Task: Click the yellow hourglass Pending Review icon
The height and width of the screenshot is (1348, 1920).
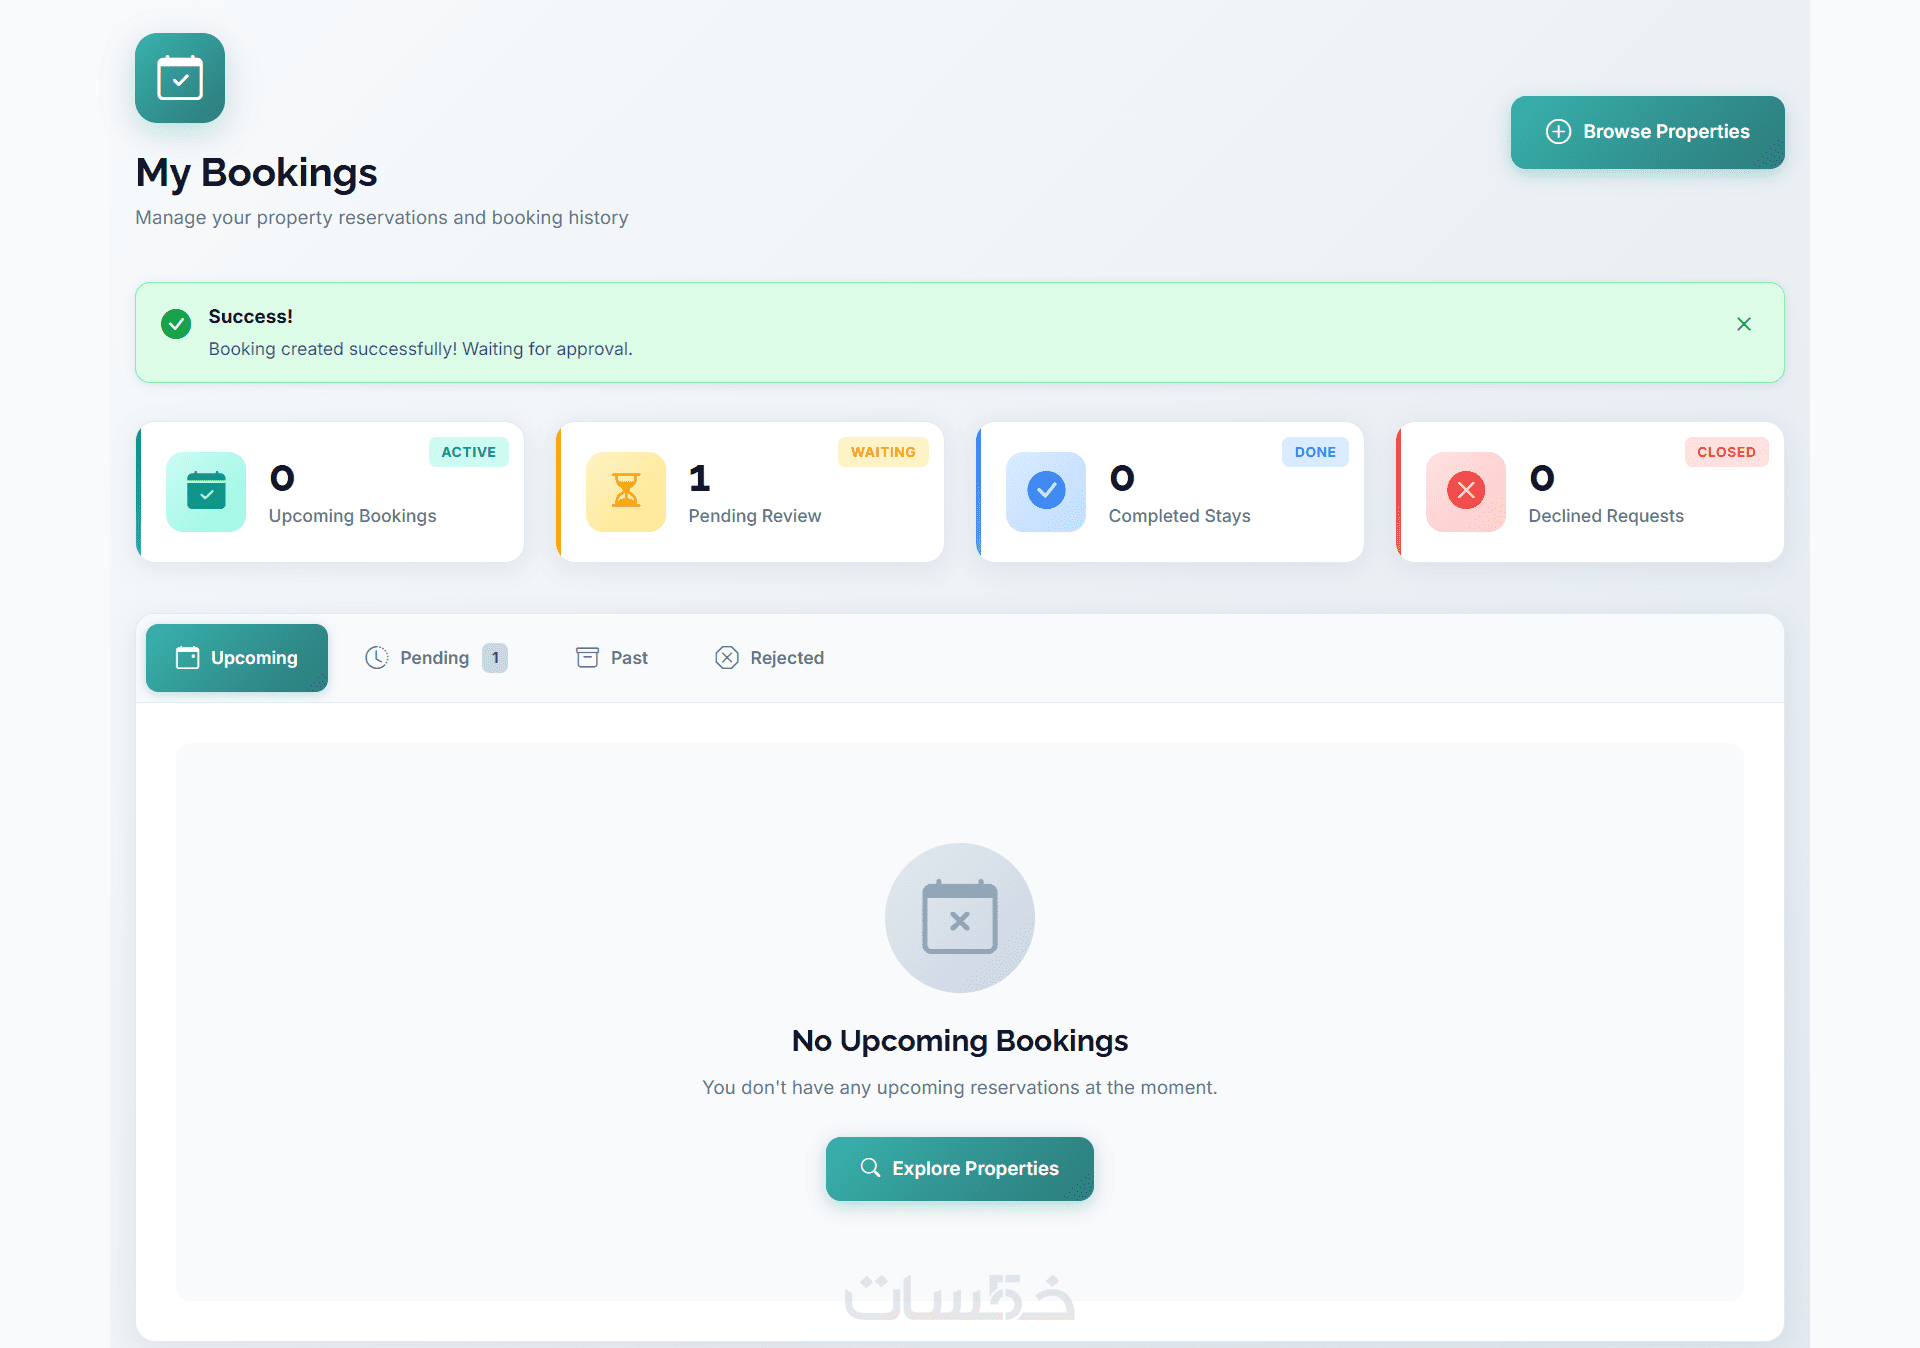Action: click(x=626, y=491)
